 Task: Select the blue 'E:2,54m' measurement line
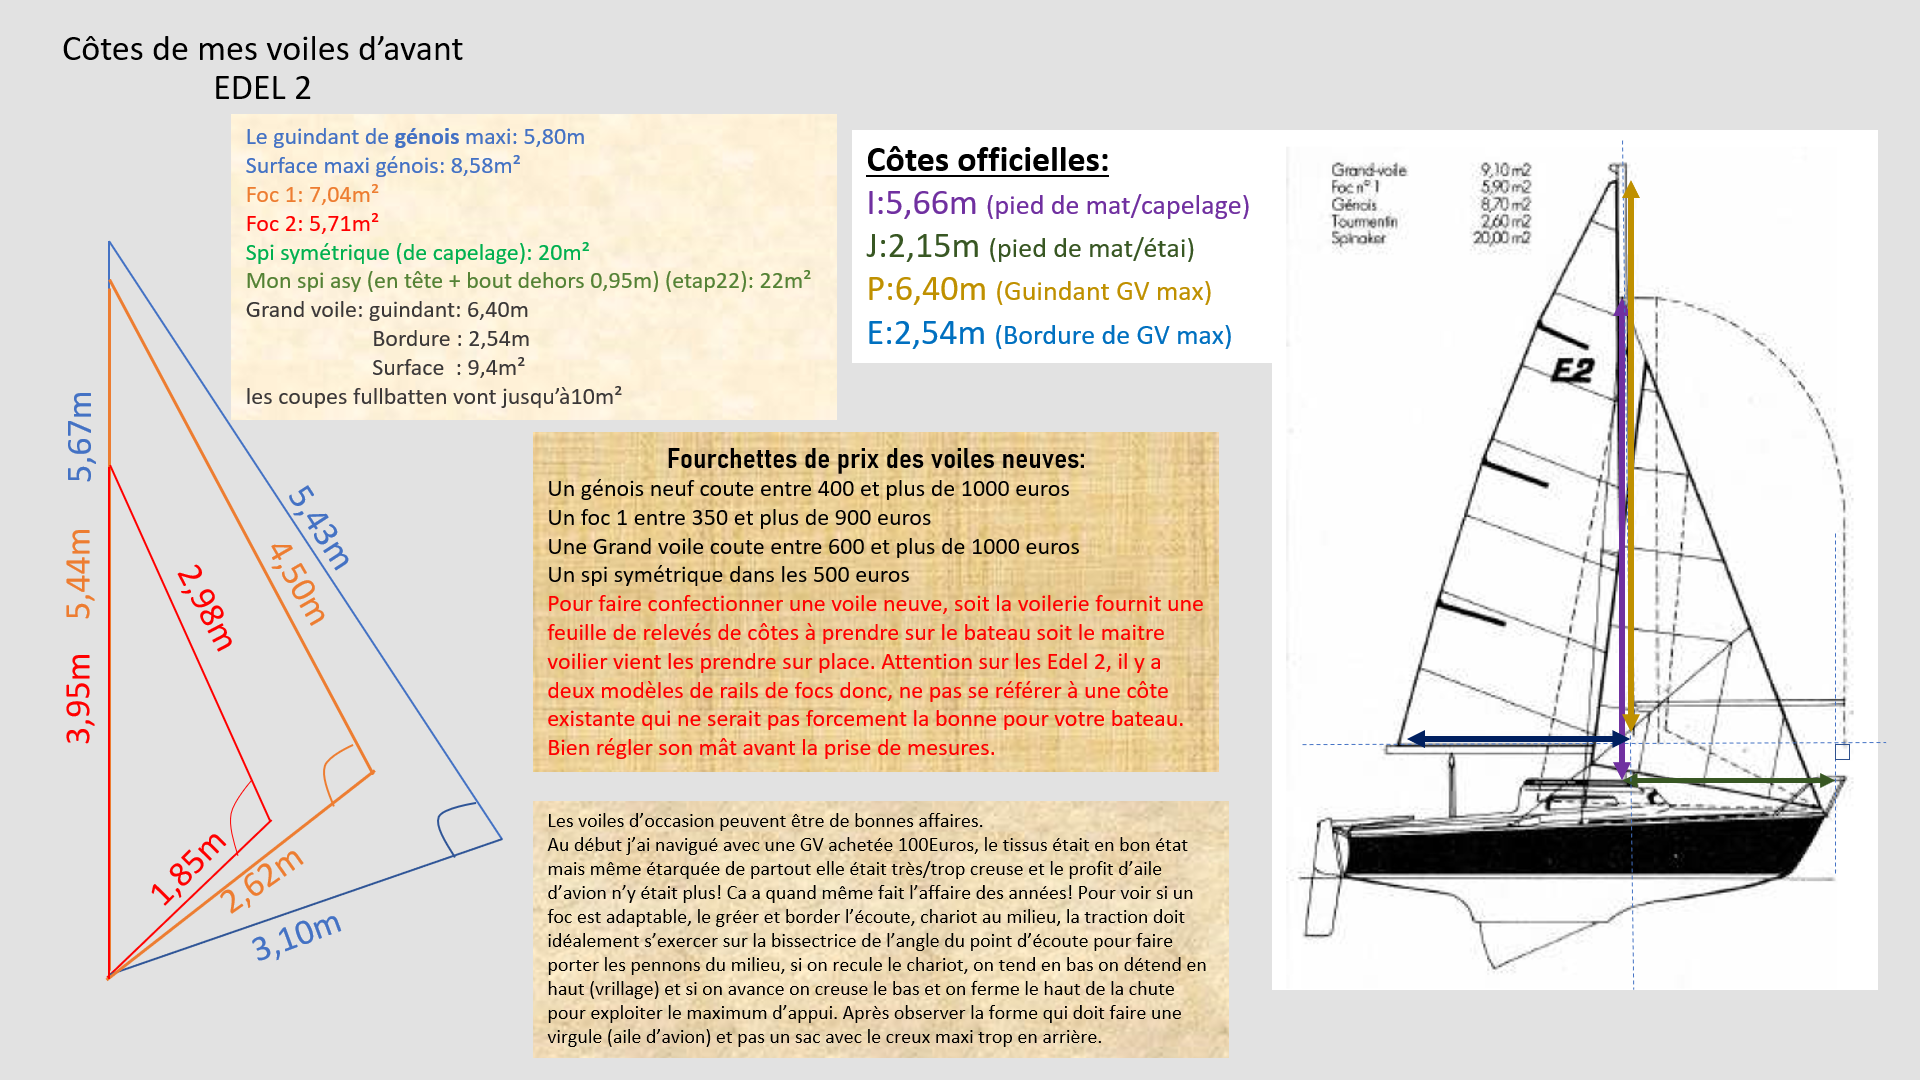coord(1049,334)
